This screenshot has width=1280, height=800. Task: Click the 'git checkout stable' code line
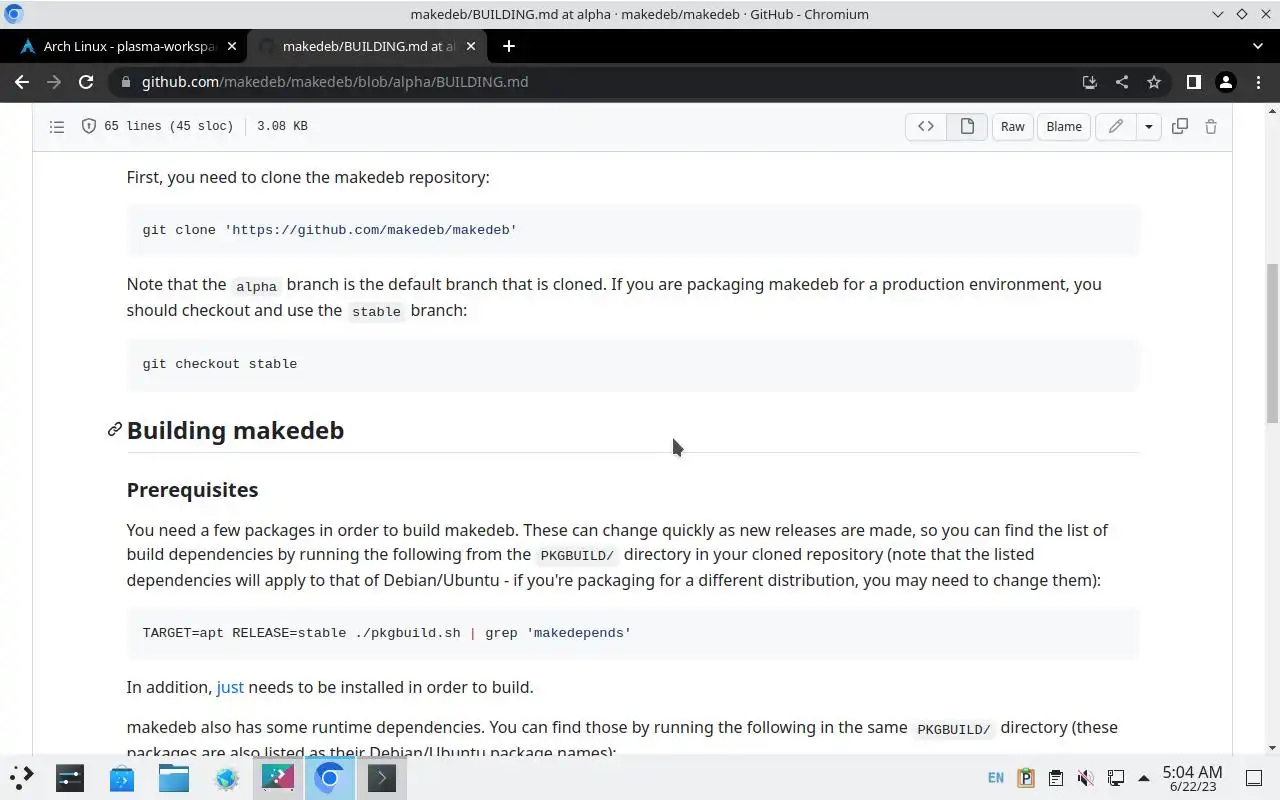click(220, 364)
